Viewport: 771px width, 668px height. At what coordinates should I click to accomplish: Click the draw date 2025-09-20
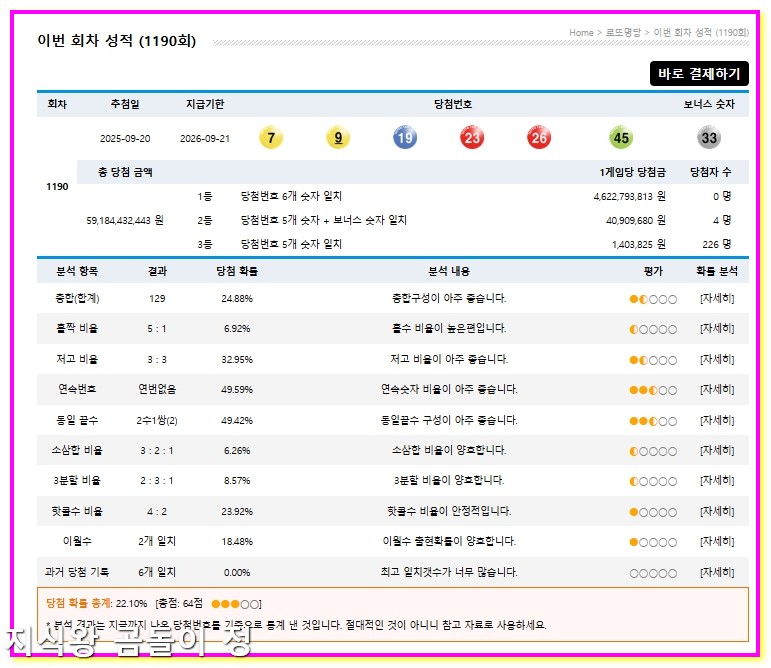125,139
